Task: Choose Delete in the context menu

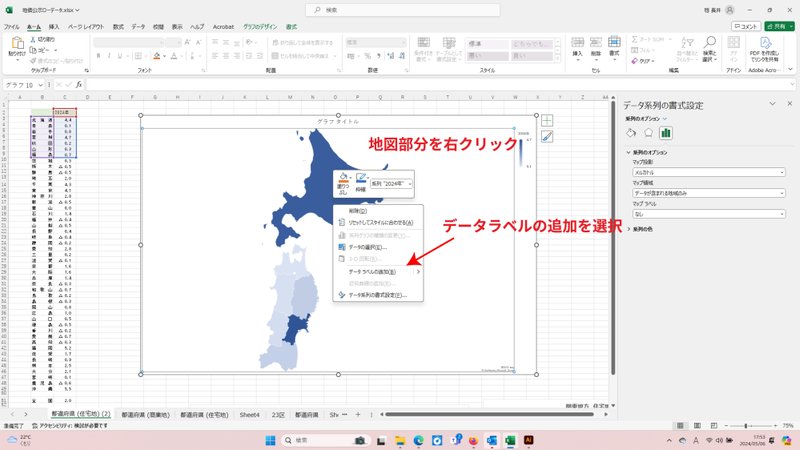Action: pyautogui.click(x=378, y=211)
